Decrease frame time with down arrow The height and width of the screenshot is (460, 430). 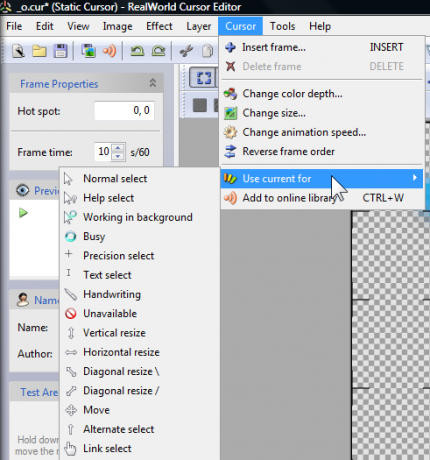[x=118, y=156]
